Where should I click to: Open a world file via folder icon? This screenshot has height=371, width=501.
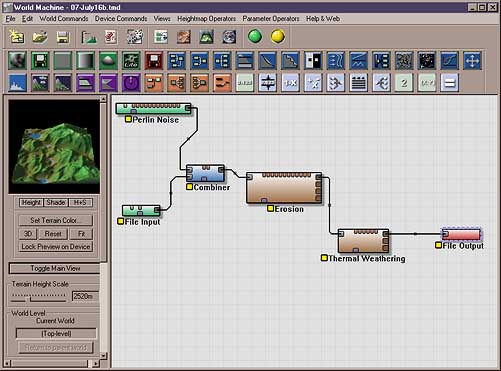40,37
